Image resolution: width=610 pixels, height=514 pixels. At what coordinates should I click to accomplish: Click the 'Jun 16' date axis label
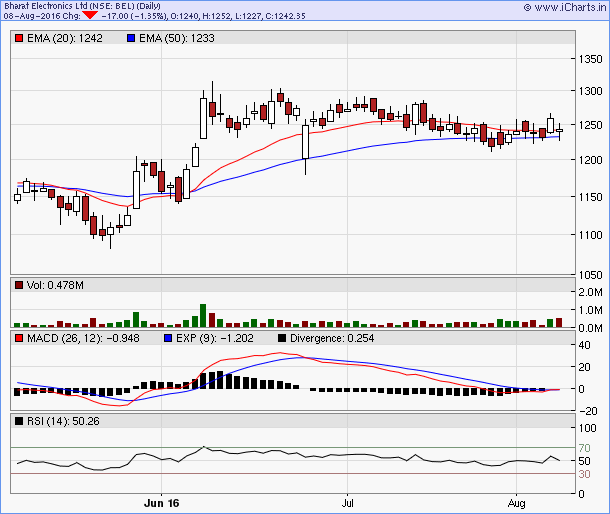tap(161, 503)
